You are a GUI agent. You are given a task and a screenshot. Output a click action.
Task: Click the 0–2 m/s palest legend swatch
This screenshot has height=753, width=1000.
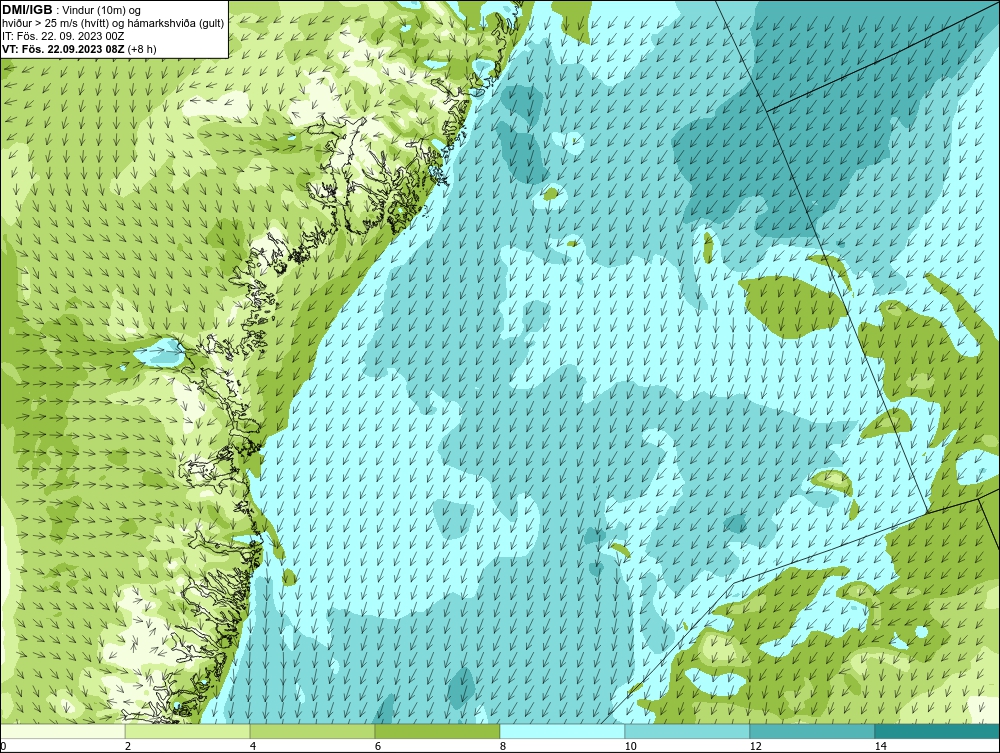tap(62, 731)
